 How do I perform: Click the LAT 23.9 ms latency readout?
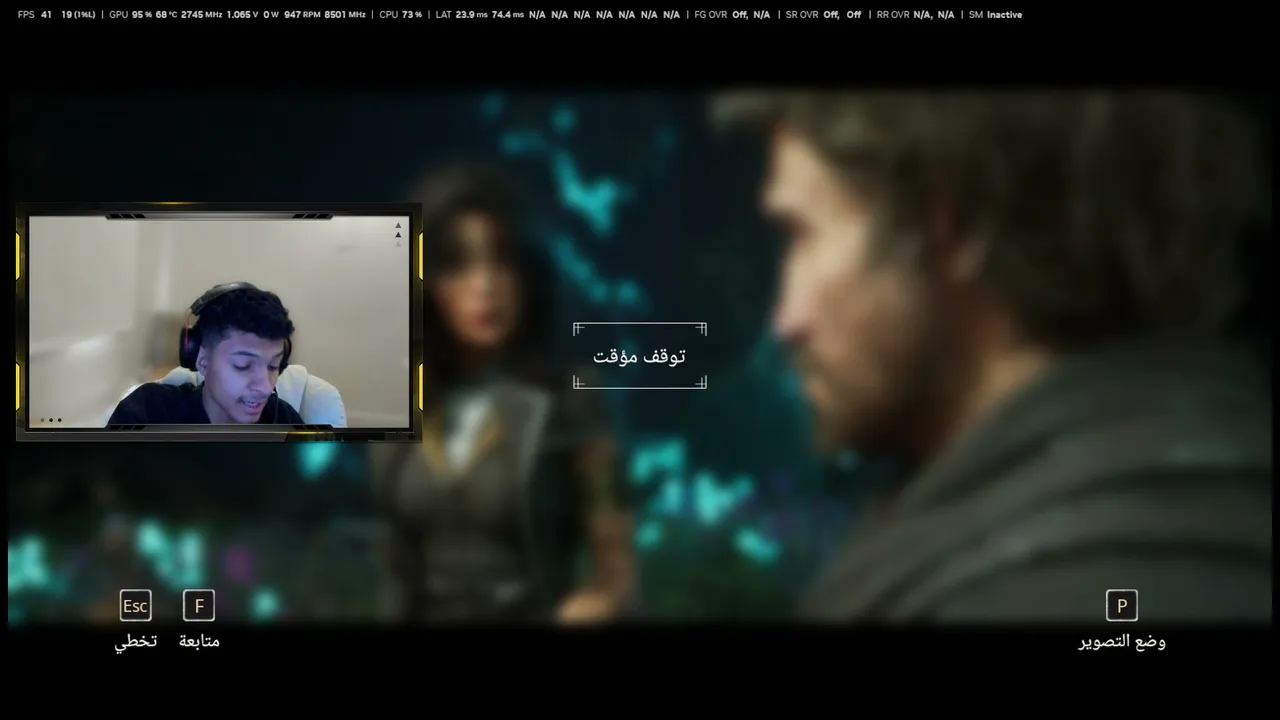pos(462,15)
